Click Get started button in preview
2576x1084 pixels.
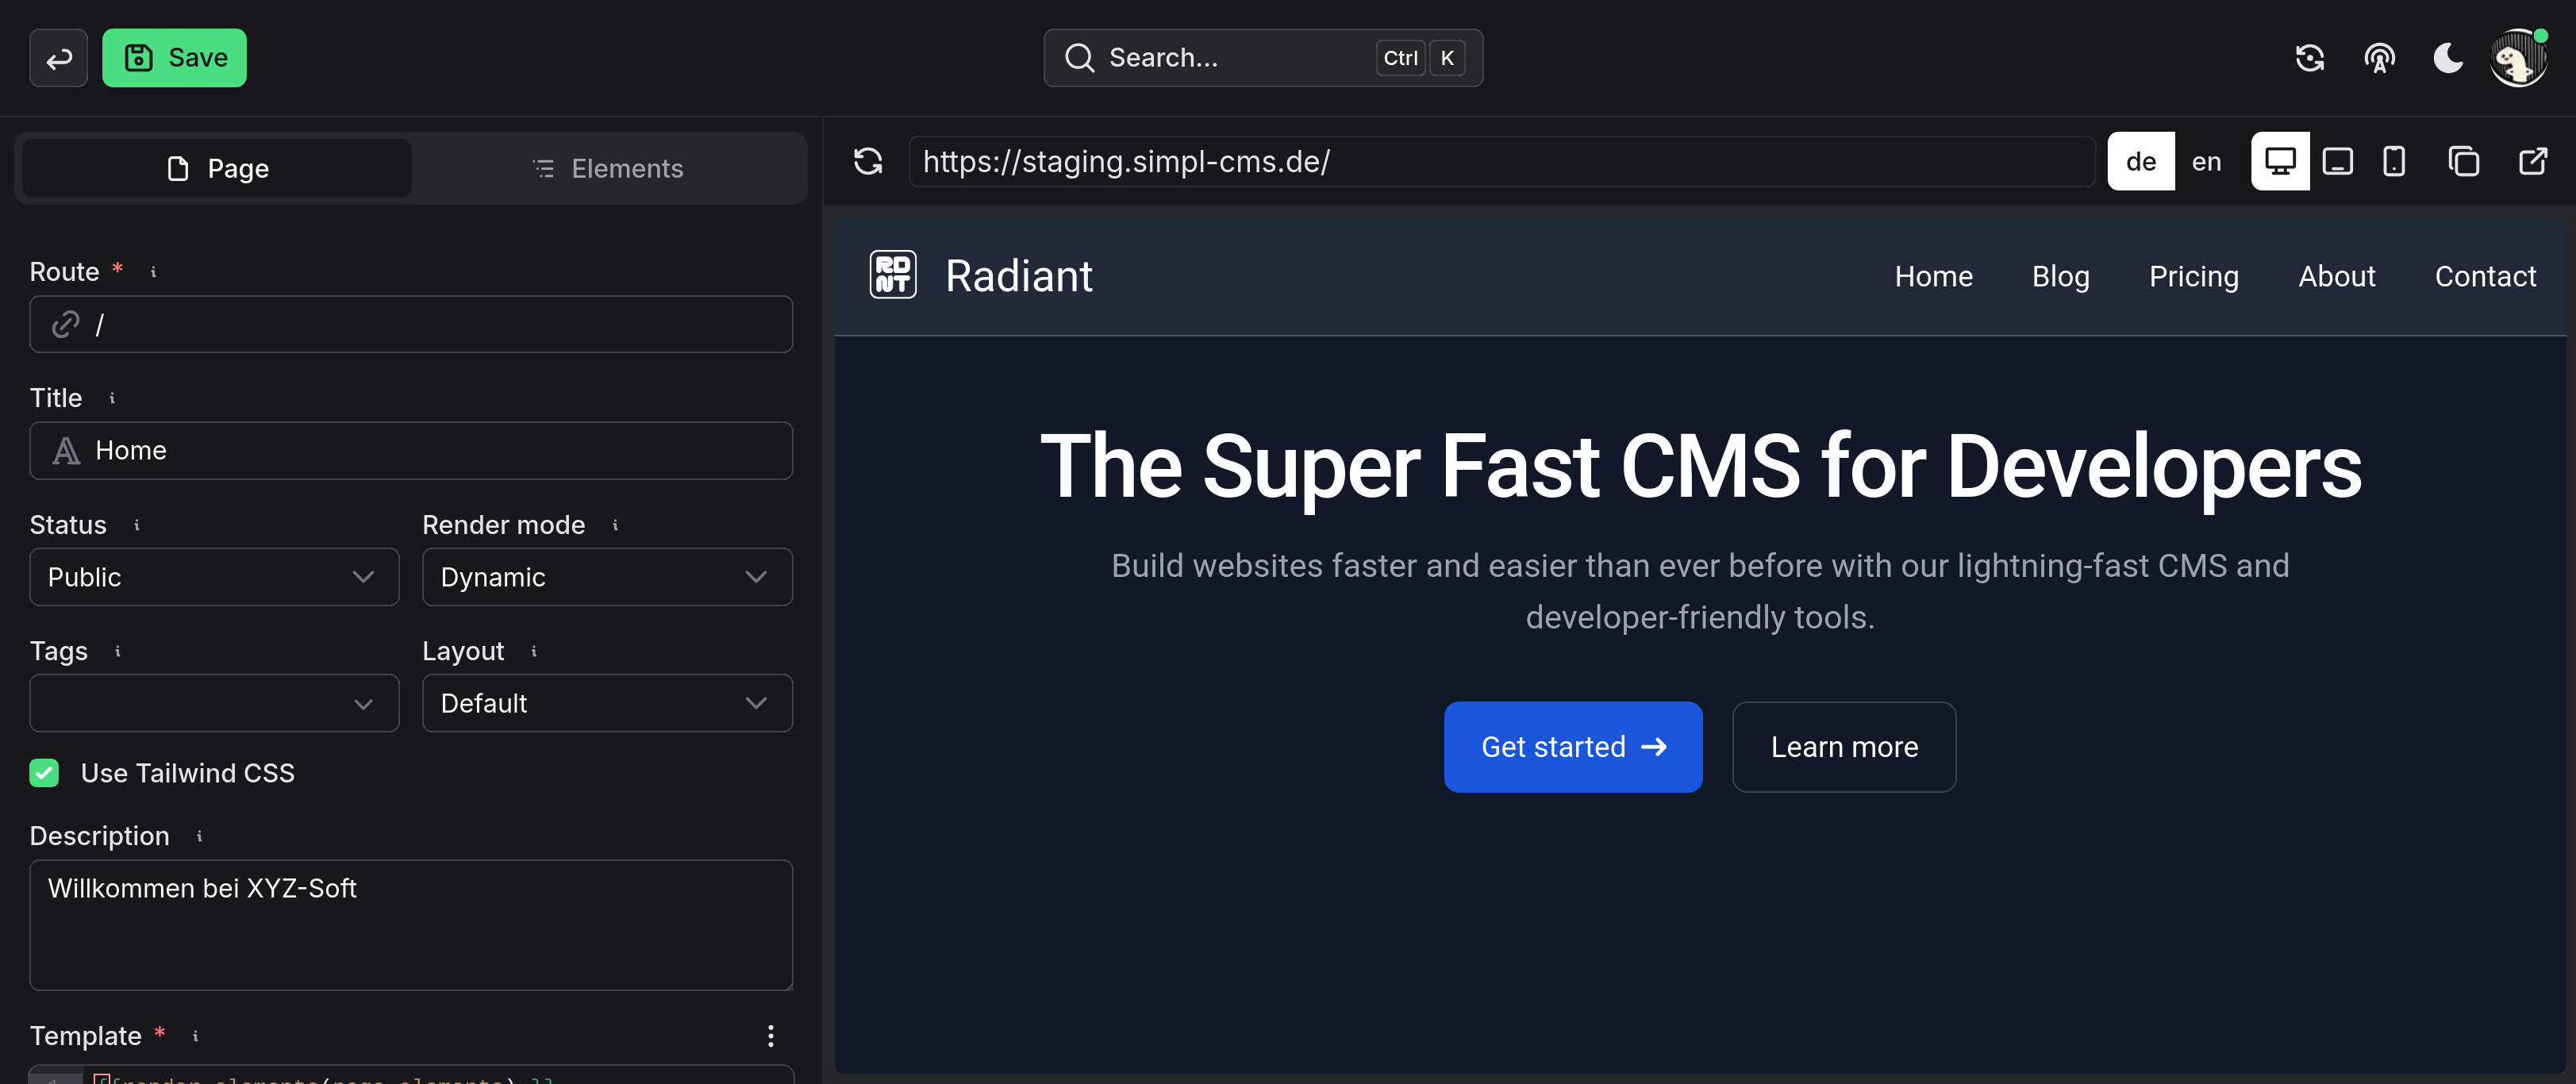pos(1572,747)
